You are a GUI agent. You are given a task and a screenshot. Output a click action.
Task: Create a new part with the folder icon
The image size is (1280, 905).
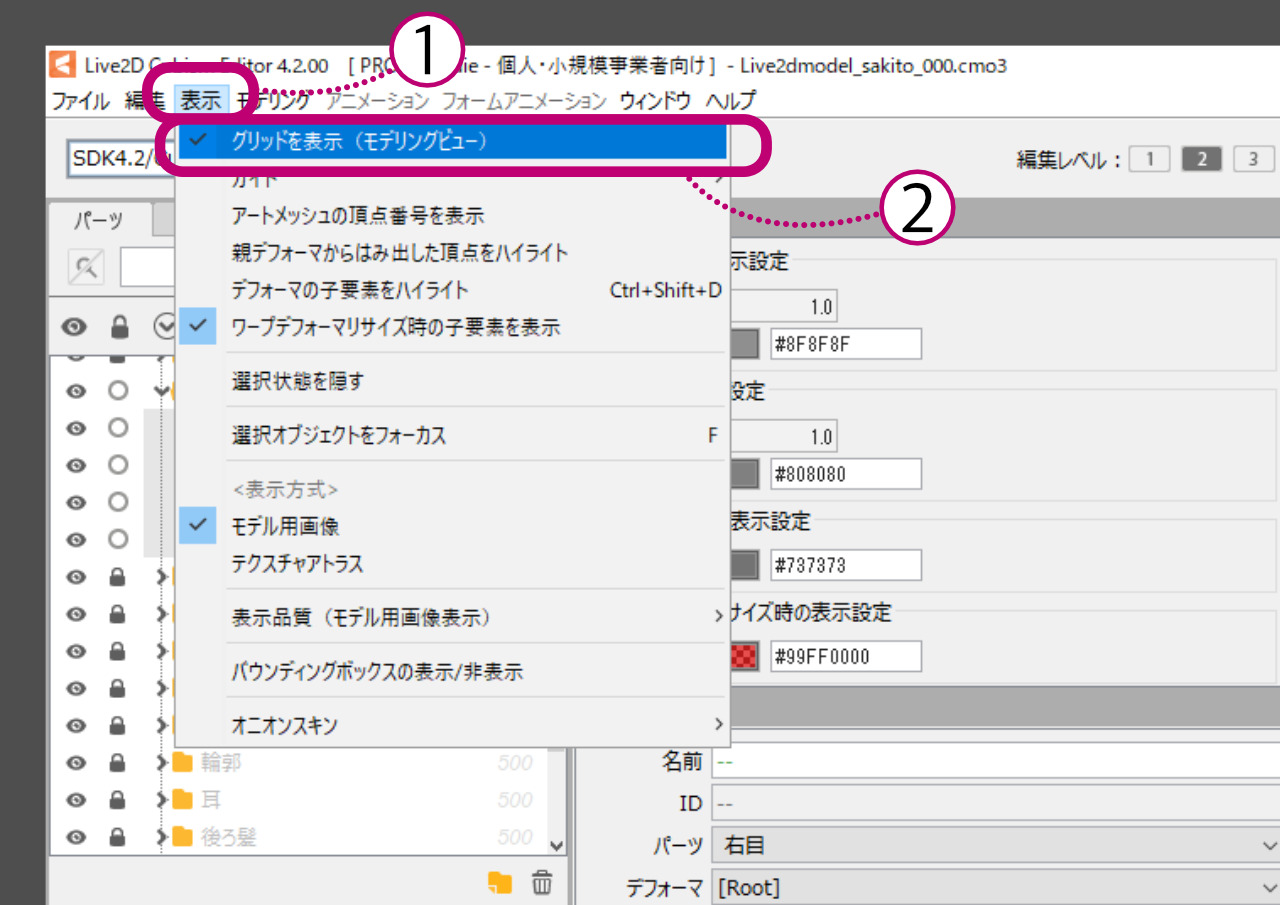pyautogui.click(x=500, y=881)
